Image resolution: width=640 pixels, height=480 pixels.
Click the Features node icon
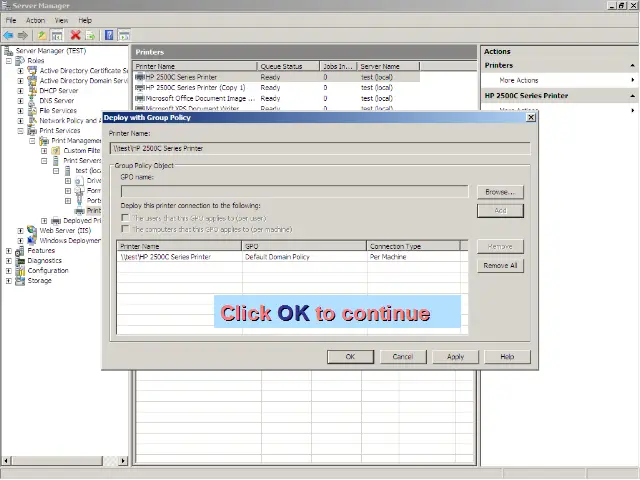[x=20, y=251]
